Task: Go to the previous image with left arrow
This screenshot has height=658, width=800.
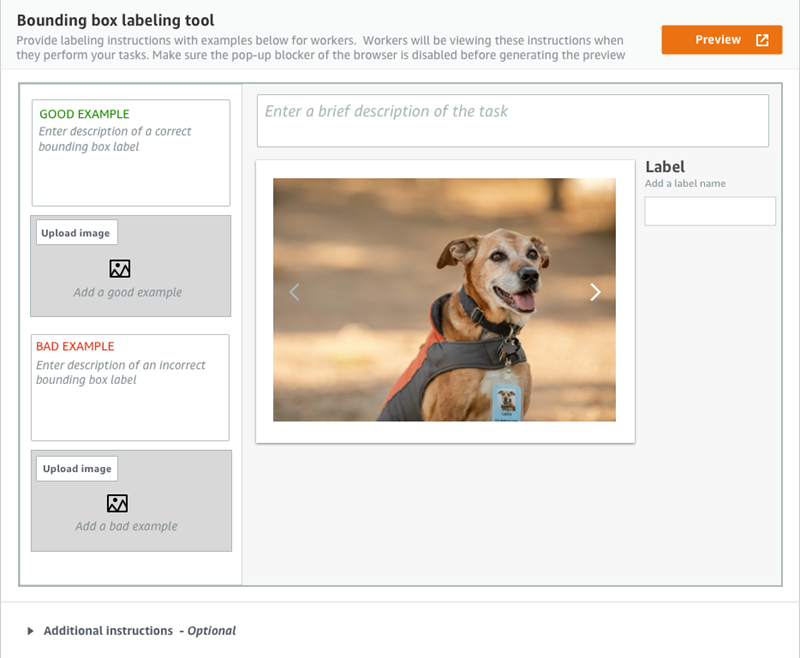Action: (294, 292)
